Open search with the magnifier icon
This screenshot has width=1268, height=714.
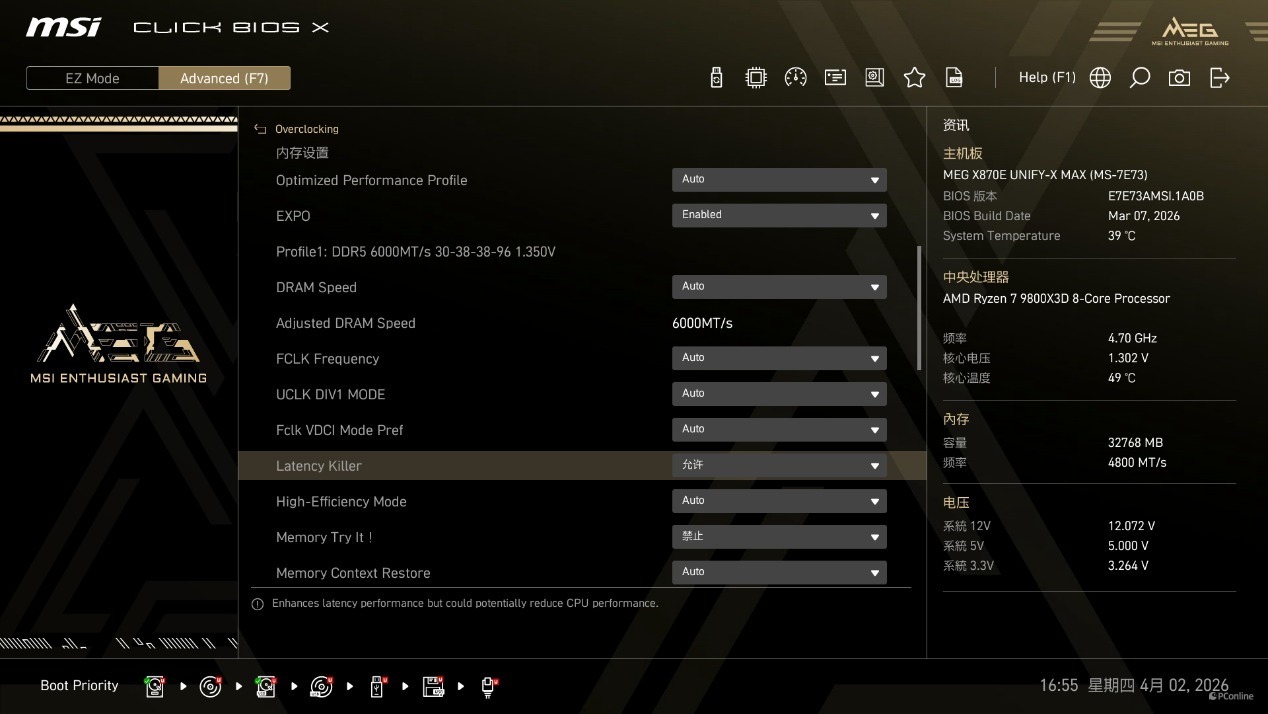point(1140,77)
